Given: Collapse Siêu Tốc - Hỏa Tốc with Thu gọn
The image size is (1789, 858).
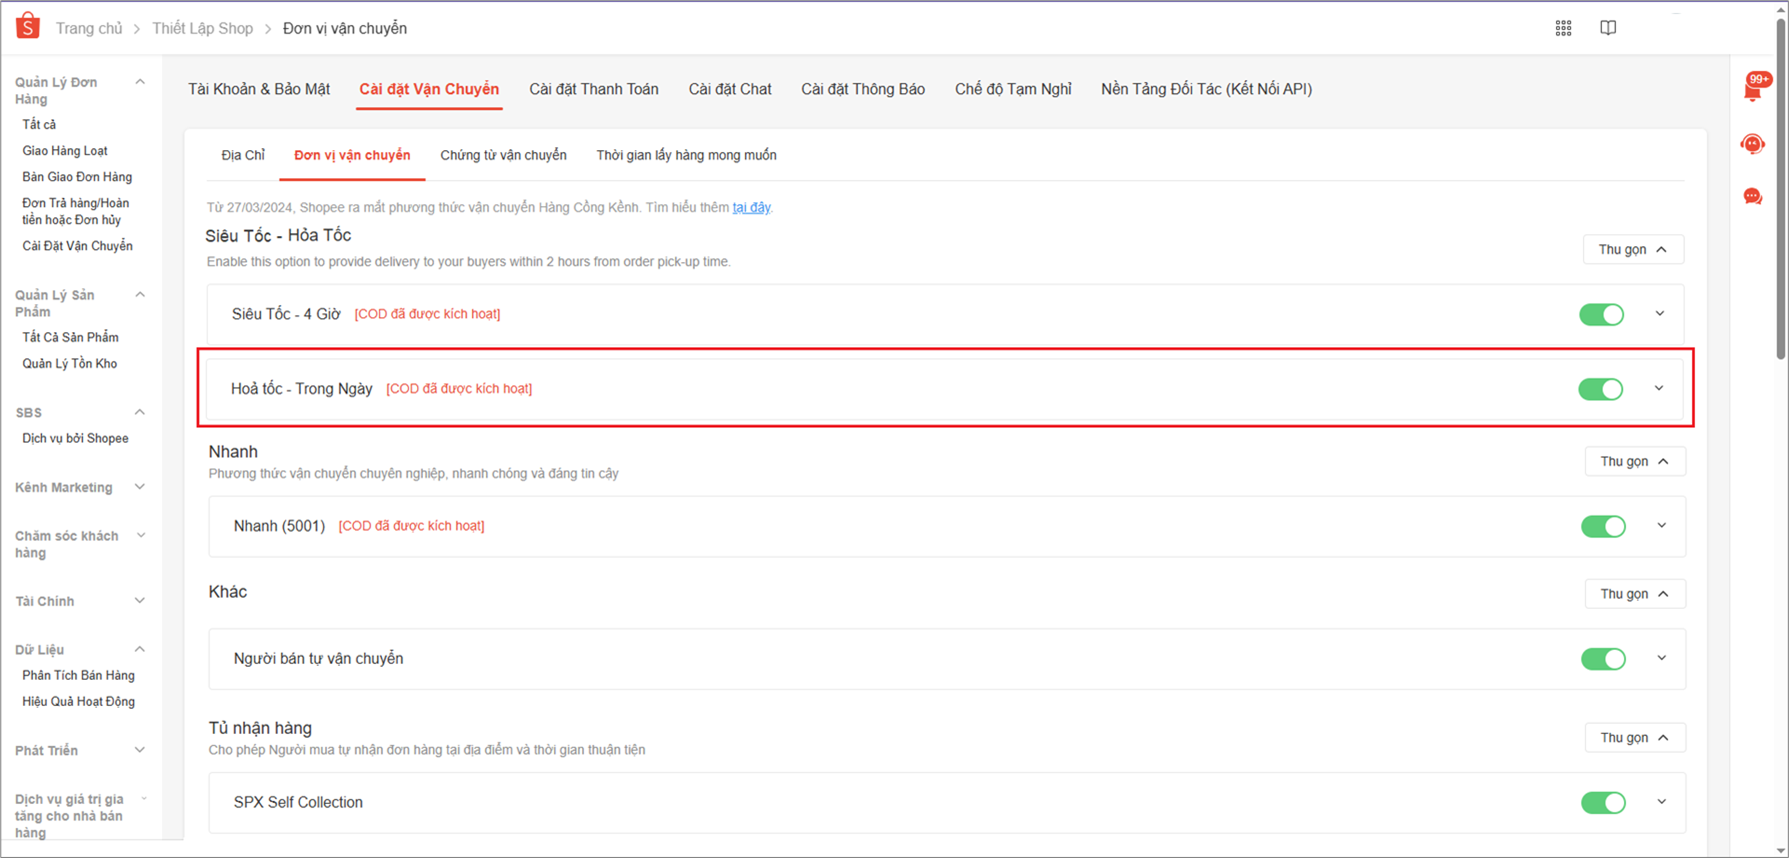Looking at the screenshot, I should pos(1633,249).
